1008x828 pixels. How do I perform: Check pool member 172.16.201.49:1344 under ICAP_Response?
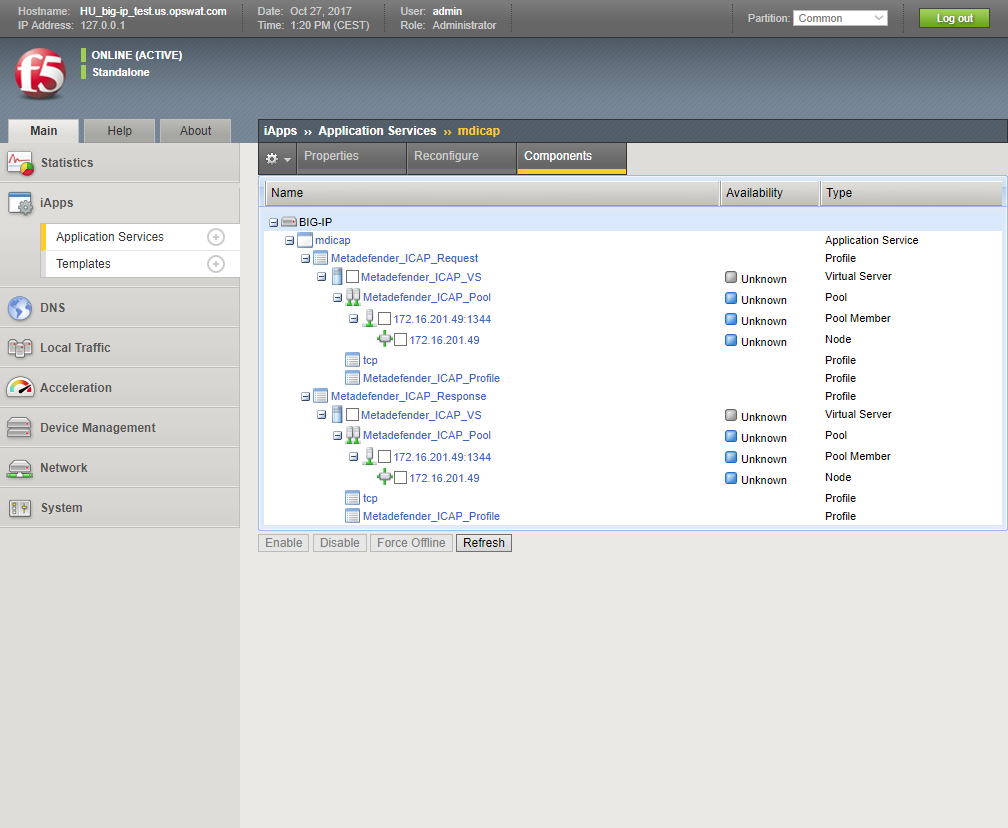pyautogui.click(x=384, y=456)
